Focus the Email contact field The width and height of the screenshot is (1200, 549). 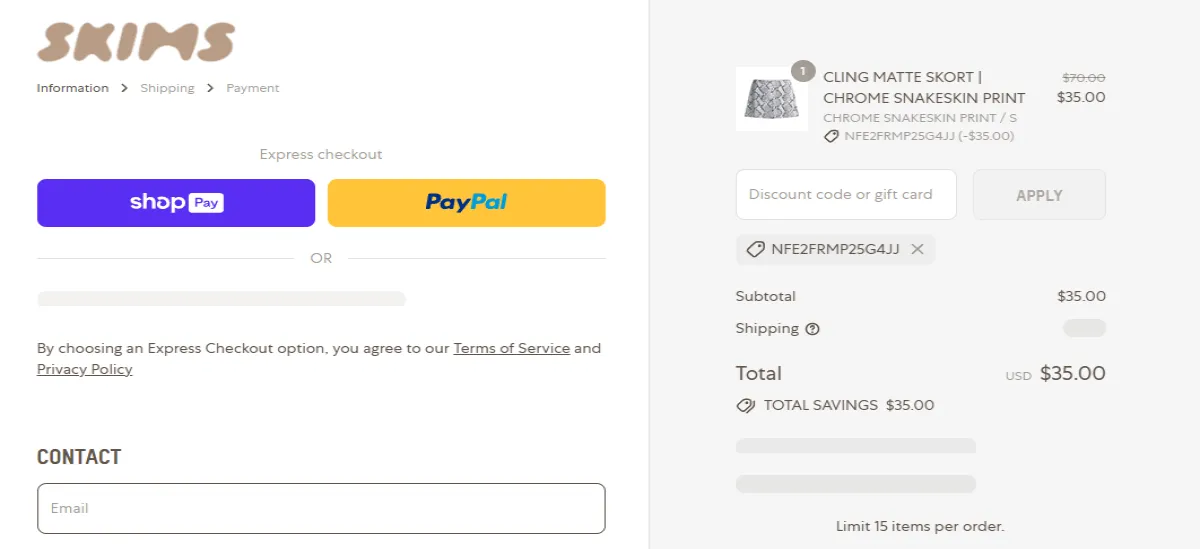tap(321, 508)
